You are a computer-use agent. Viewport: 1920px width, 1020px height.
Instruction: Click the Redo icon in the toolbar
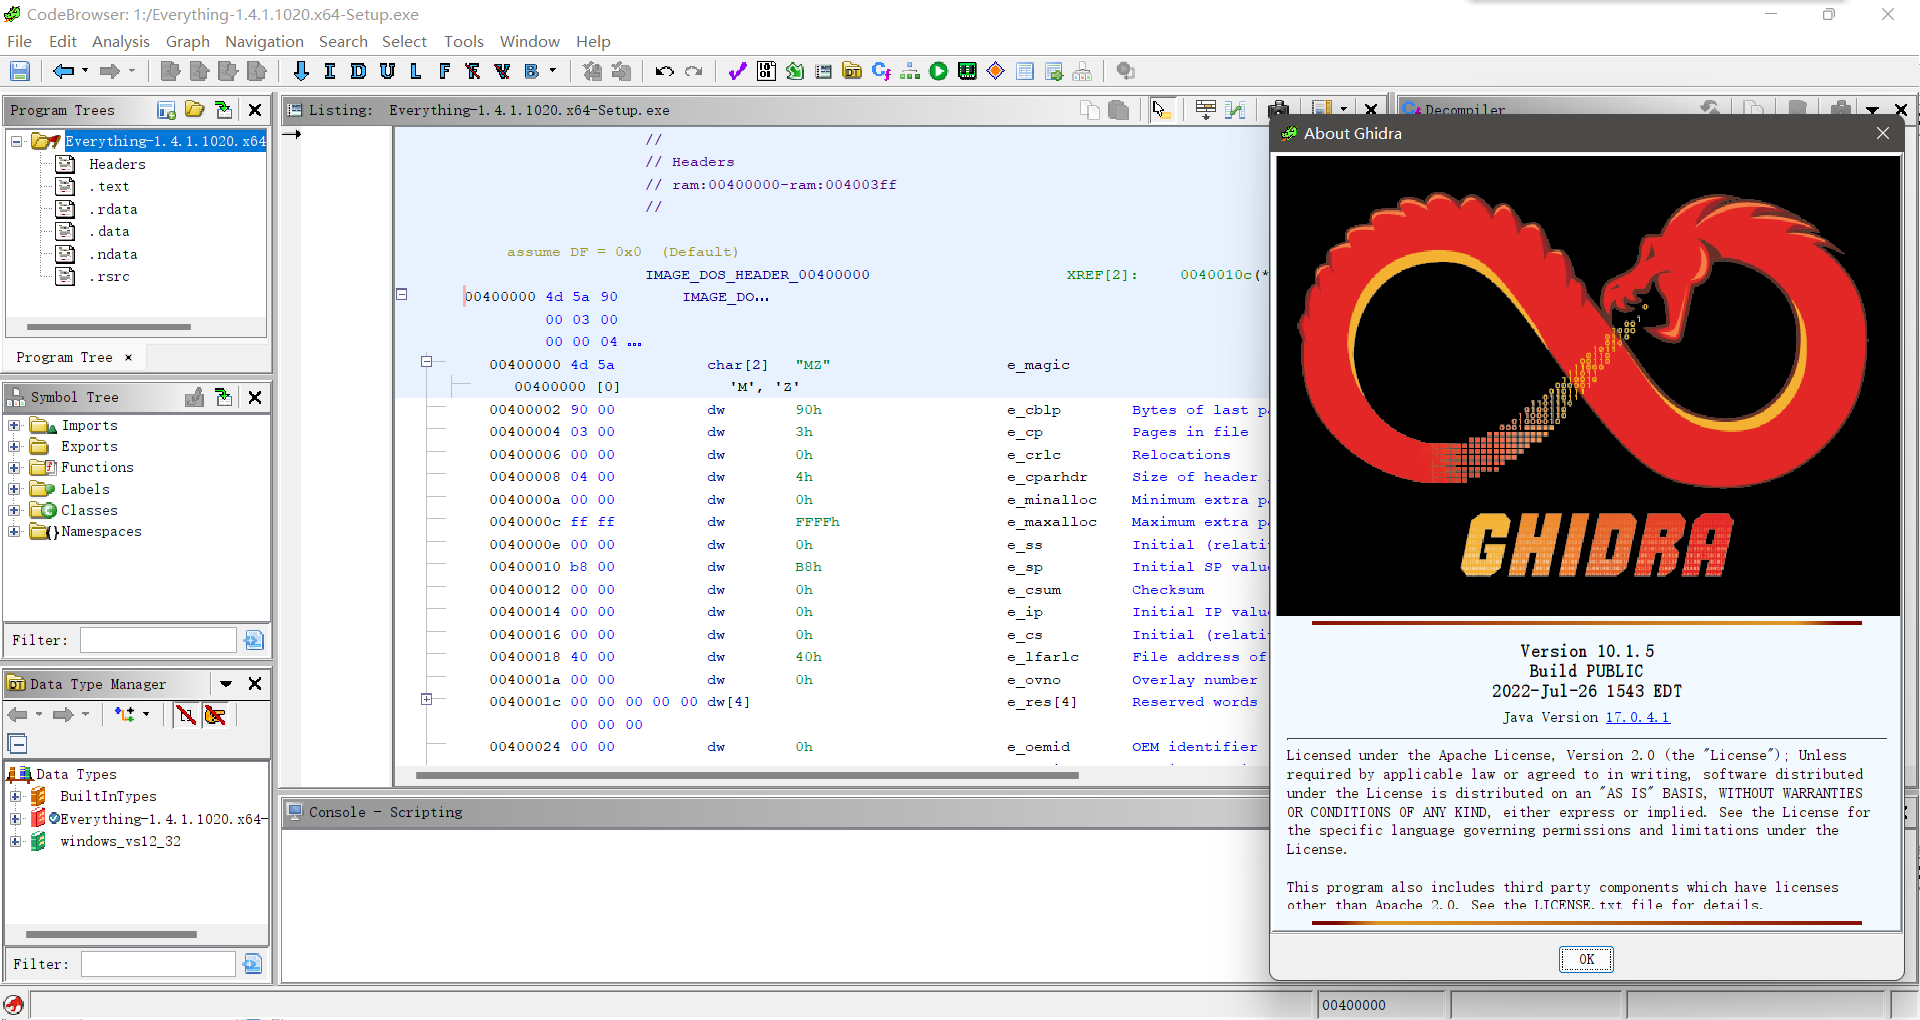[695, 71]
